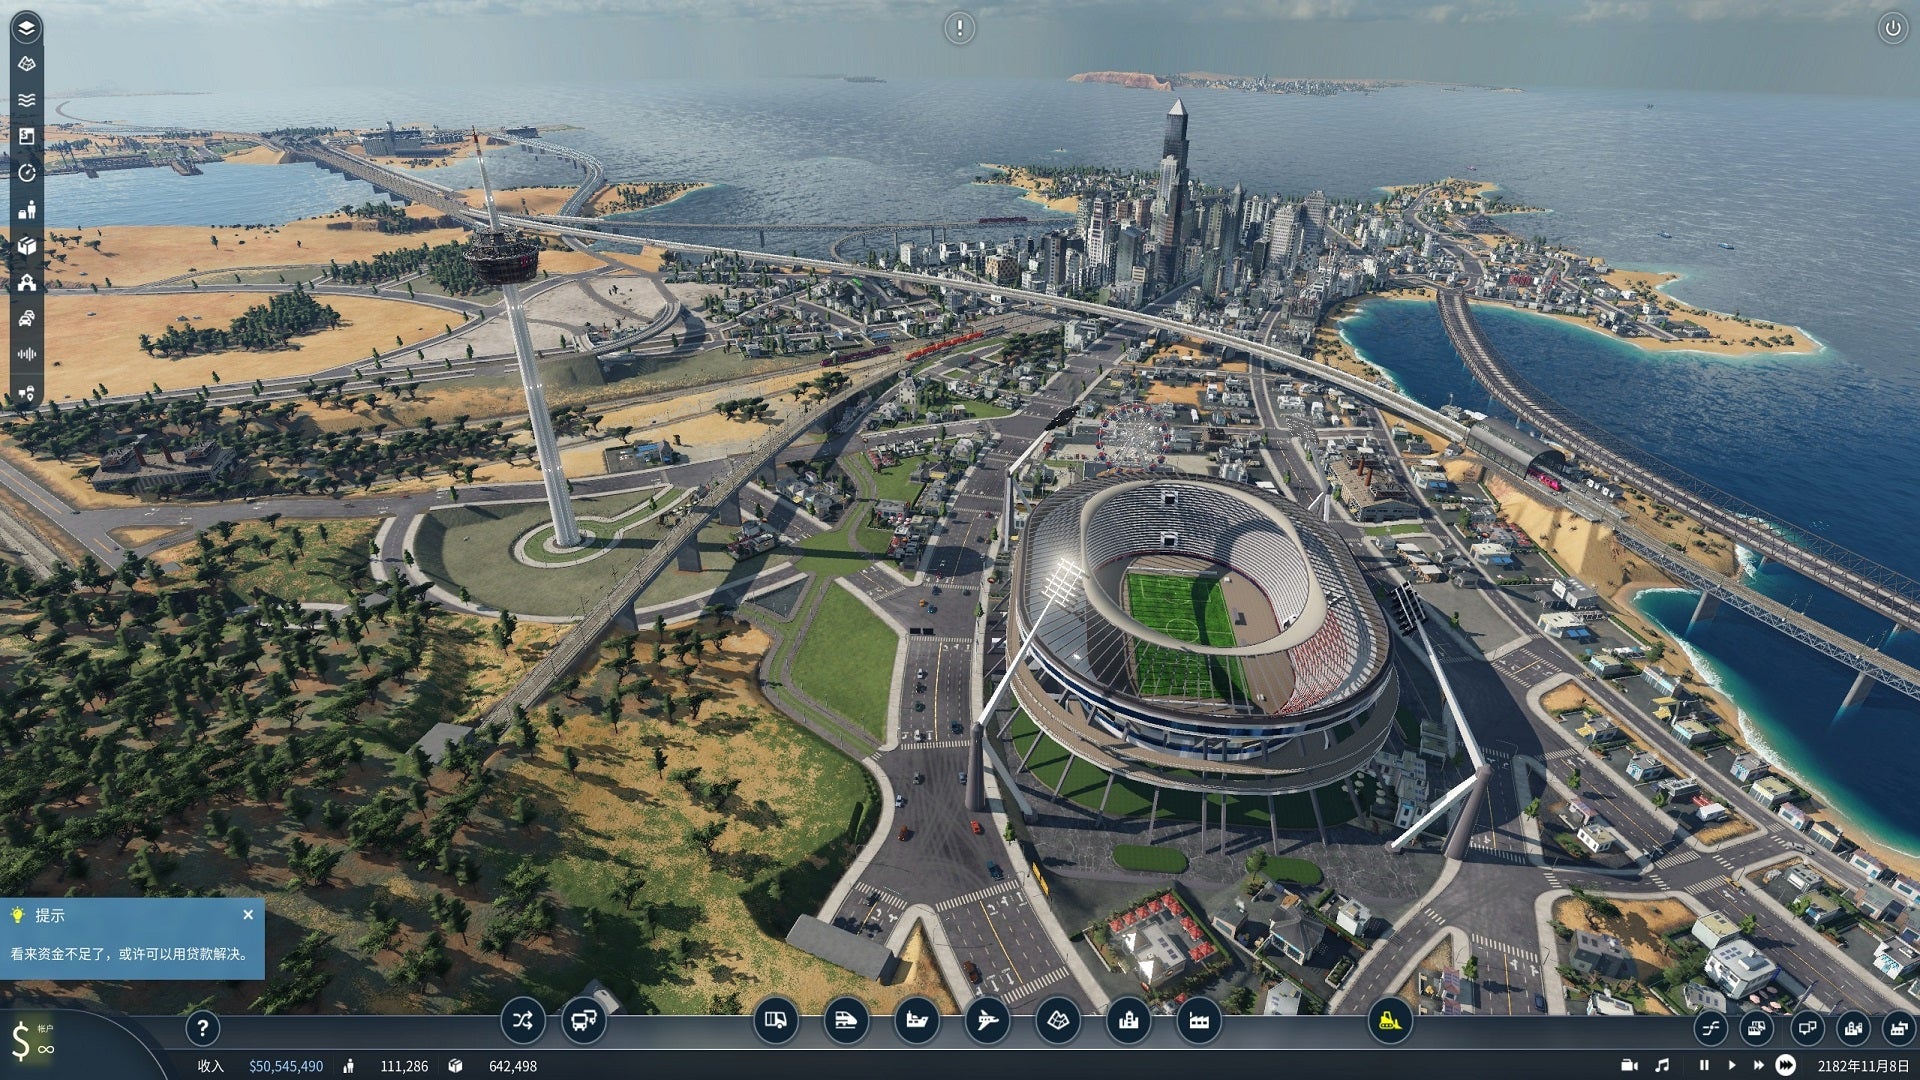
Task: Open the vehicle manager bus icon
Action: pyautogui.click(x=583, y=1021)
